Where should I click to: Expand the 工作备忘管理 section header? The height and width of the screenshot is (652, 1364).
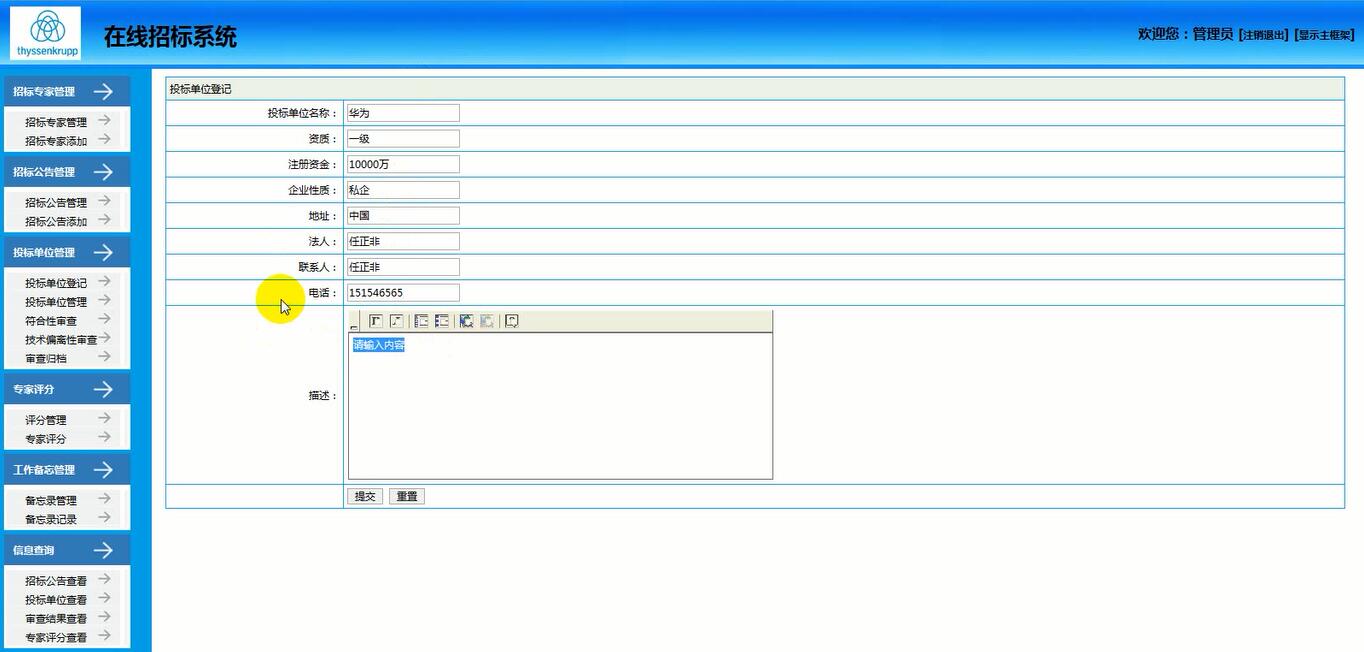(x=67, y=470)
